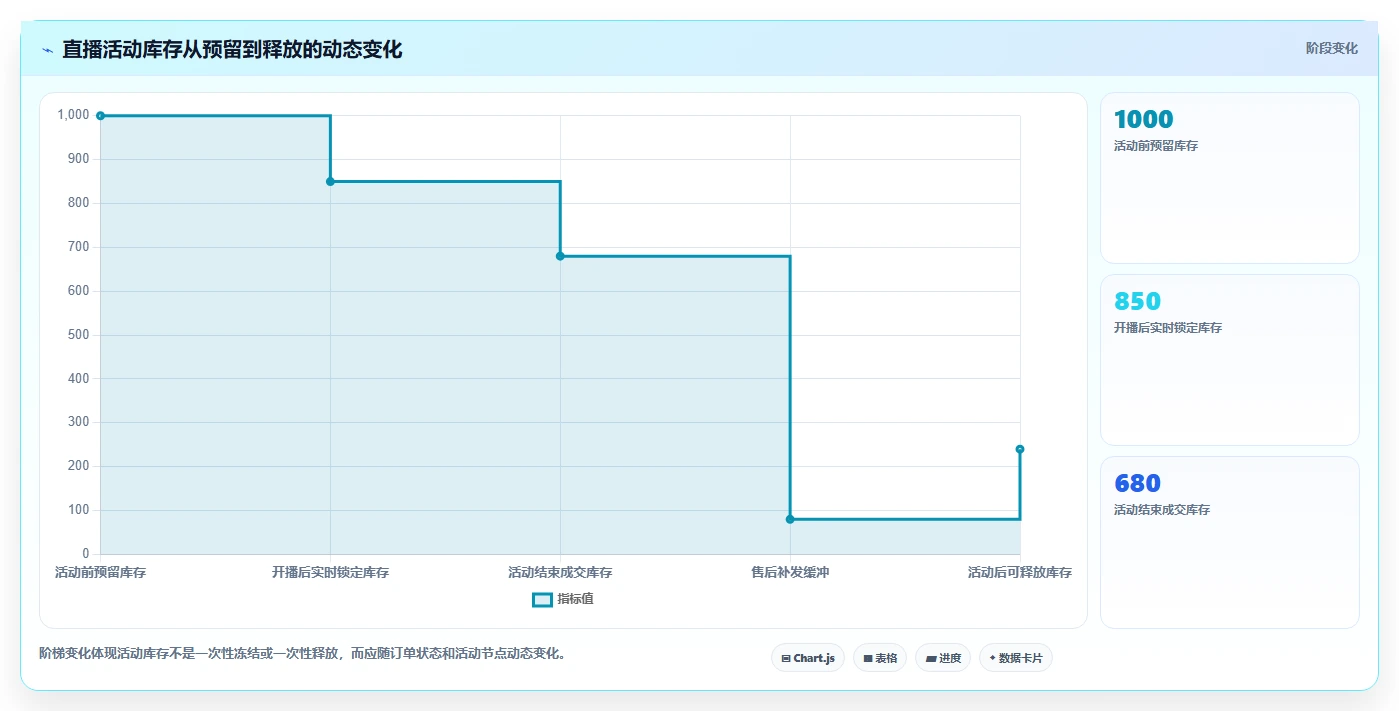Click y-axis tick label 500
The width and height of the screenshot is (1399, 711).
click(78, 335)
